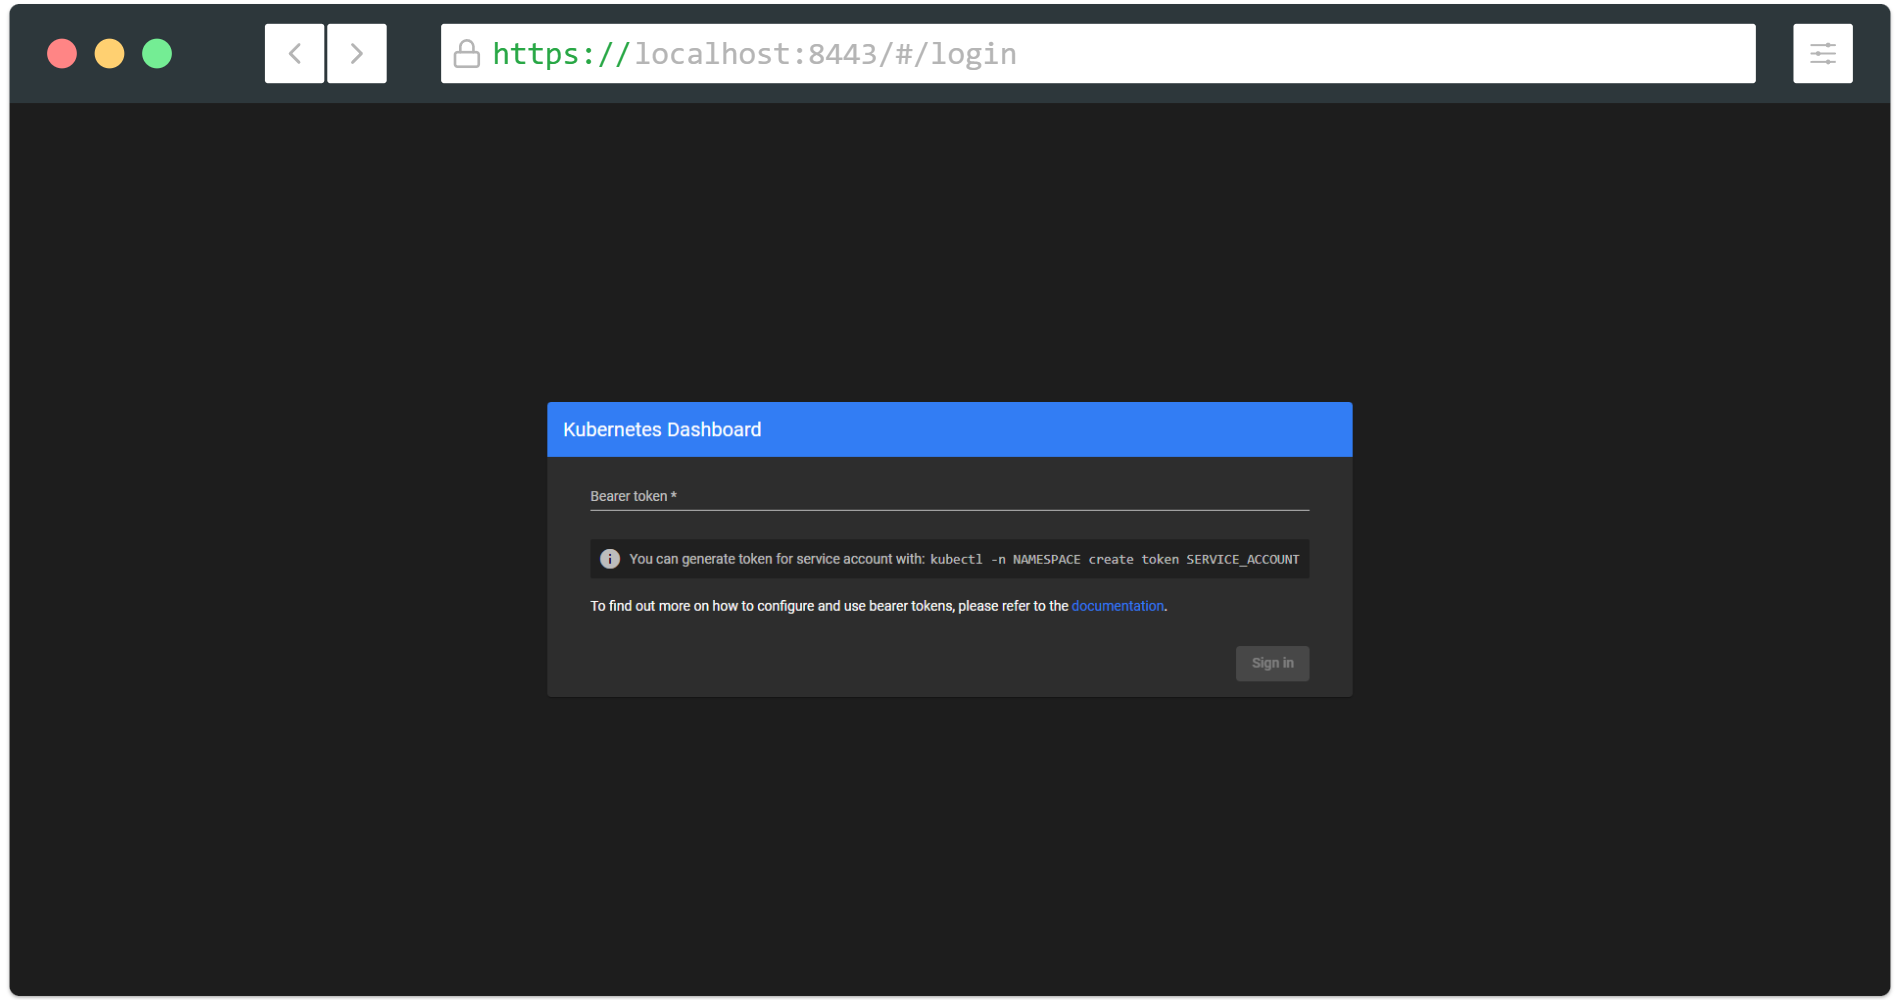Click the browser forward arrow button
This screenshot has height=1000, width=1900.
(x=356, y=54)
